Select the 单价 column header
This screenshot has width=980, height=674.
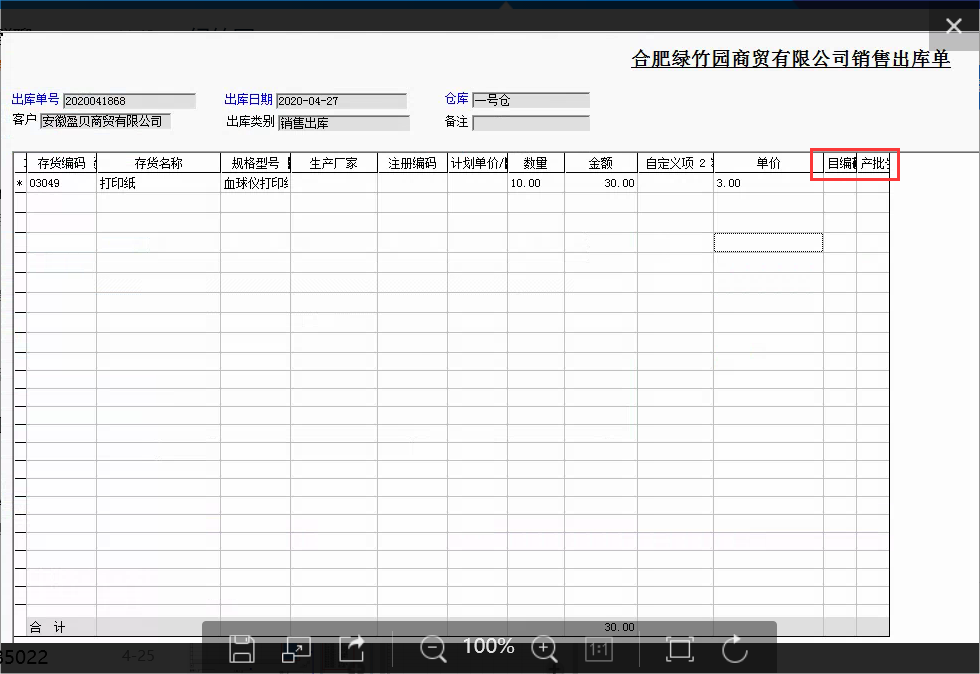(x=768, y=163)
